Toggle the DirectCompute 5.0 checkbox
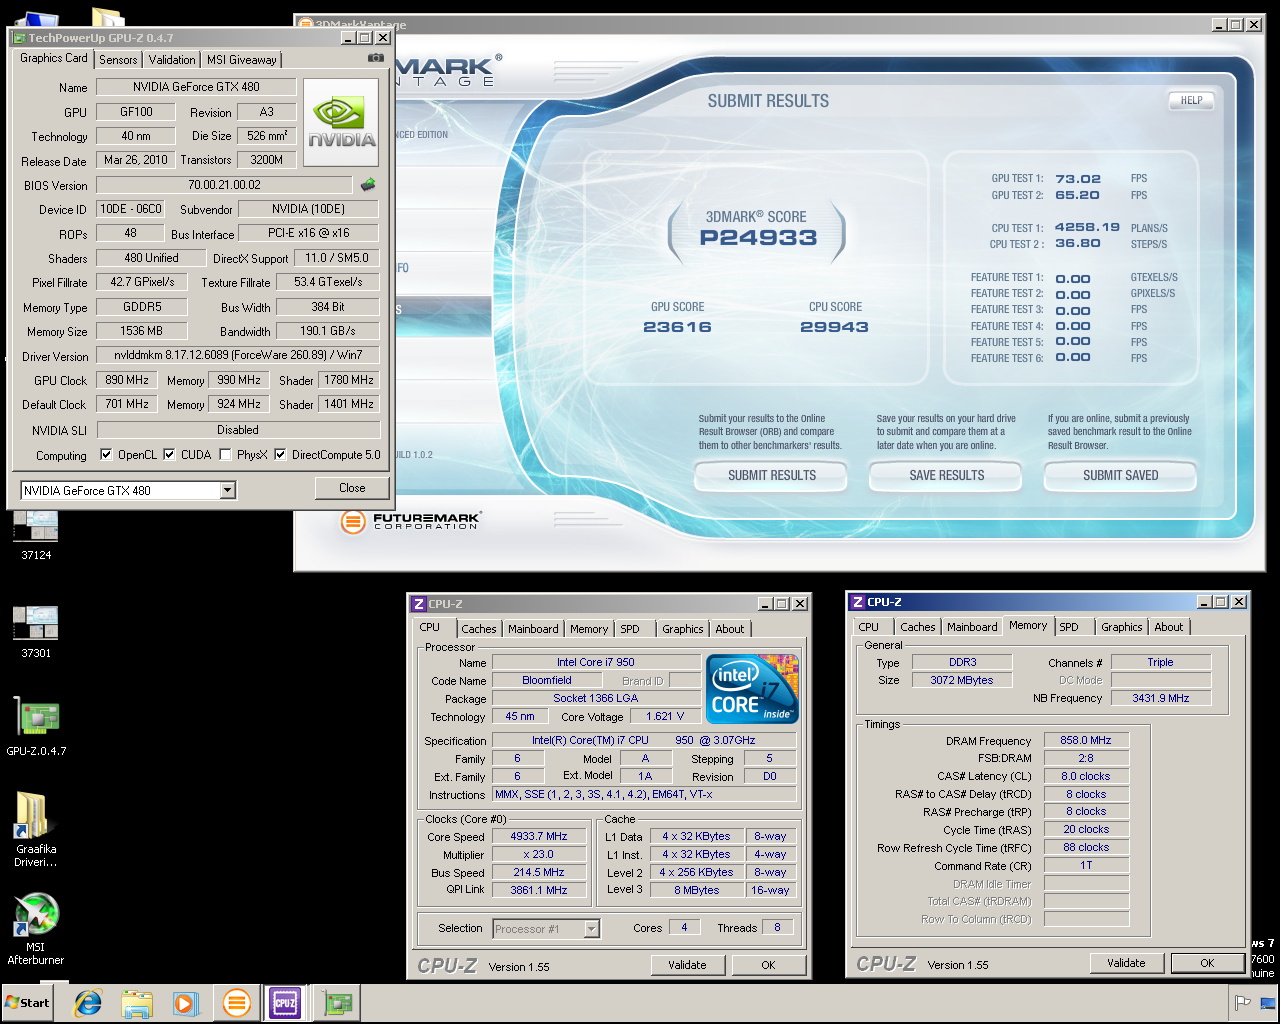The image size is (1280, 1024). click(x=280, y=454)
